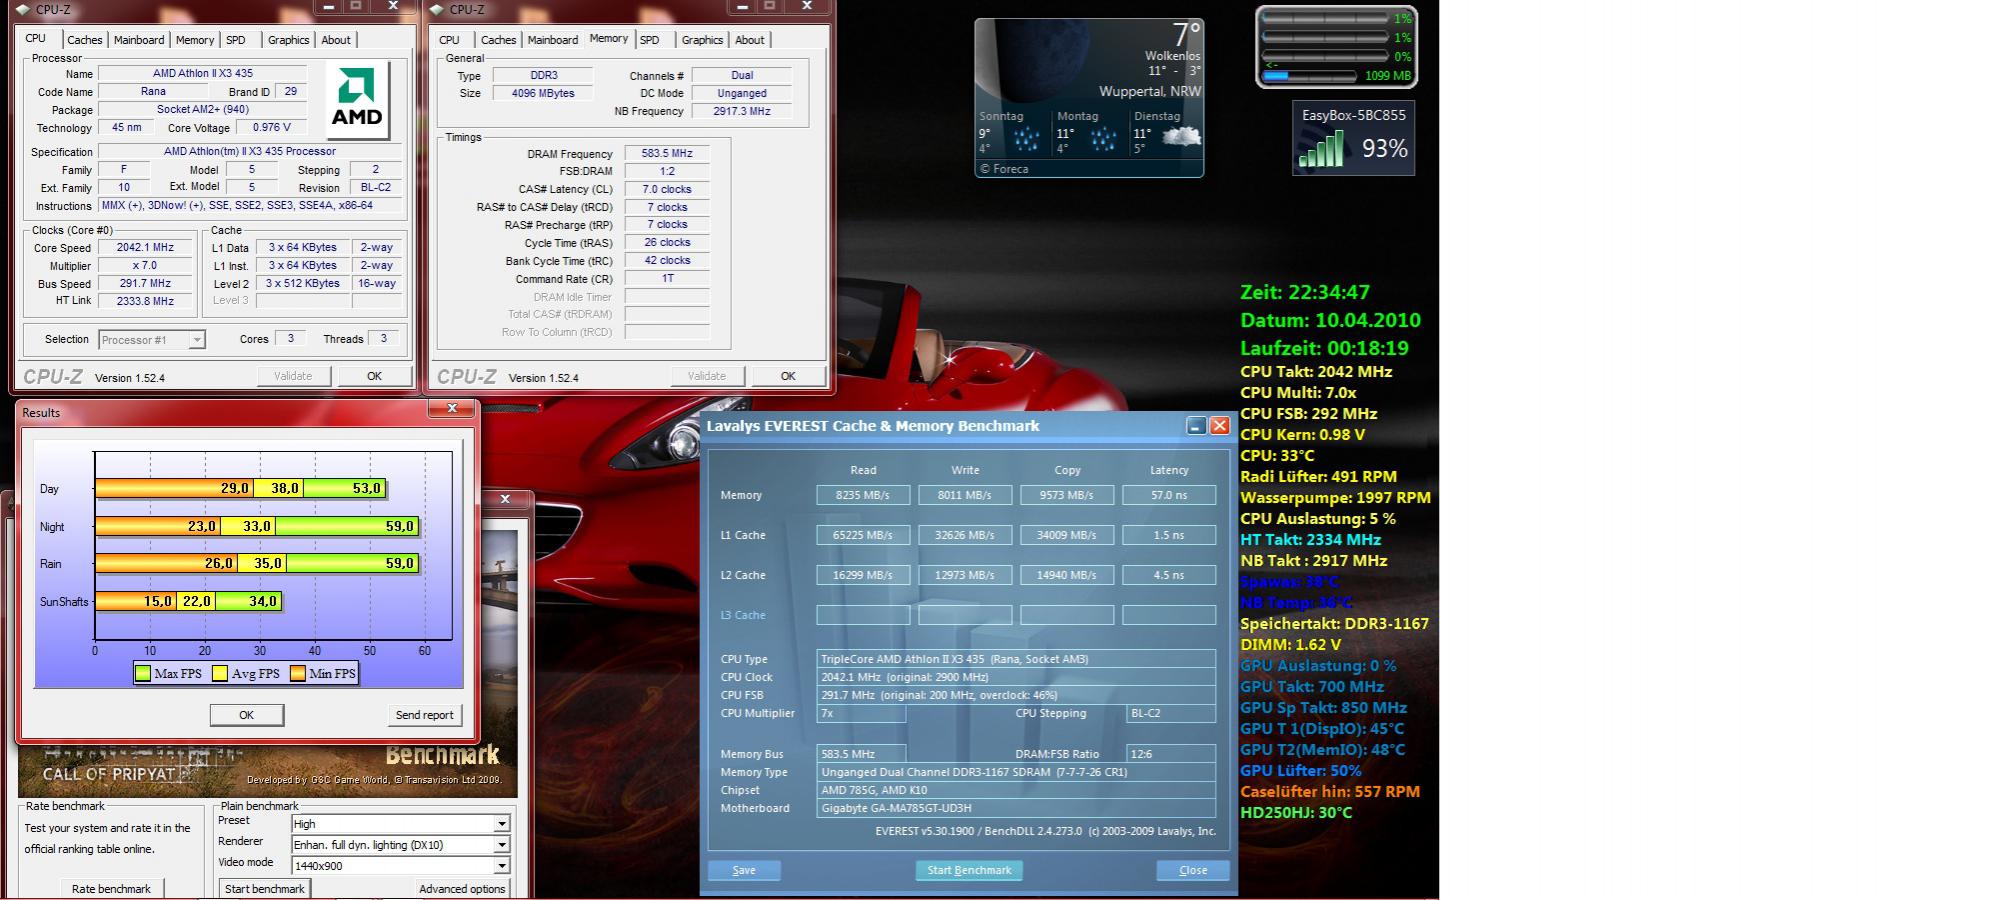Click OK in the Results chart window

247,715
